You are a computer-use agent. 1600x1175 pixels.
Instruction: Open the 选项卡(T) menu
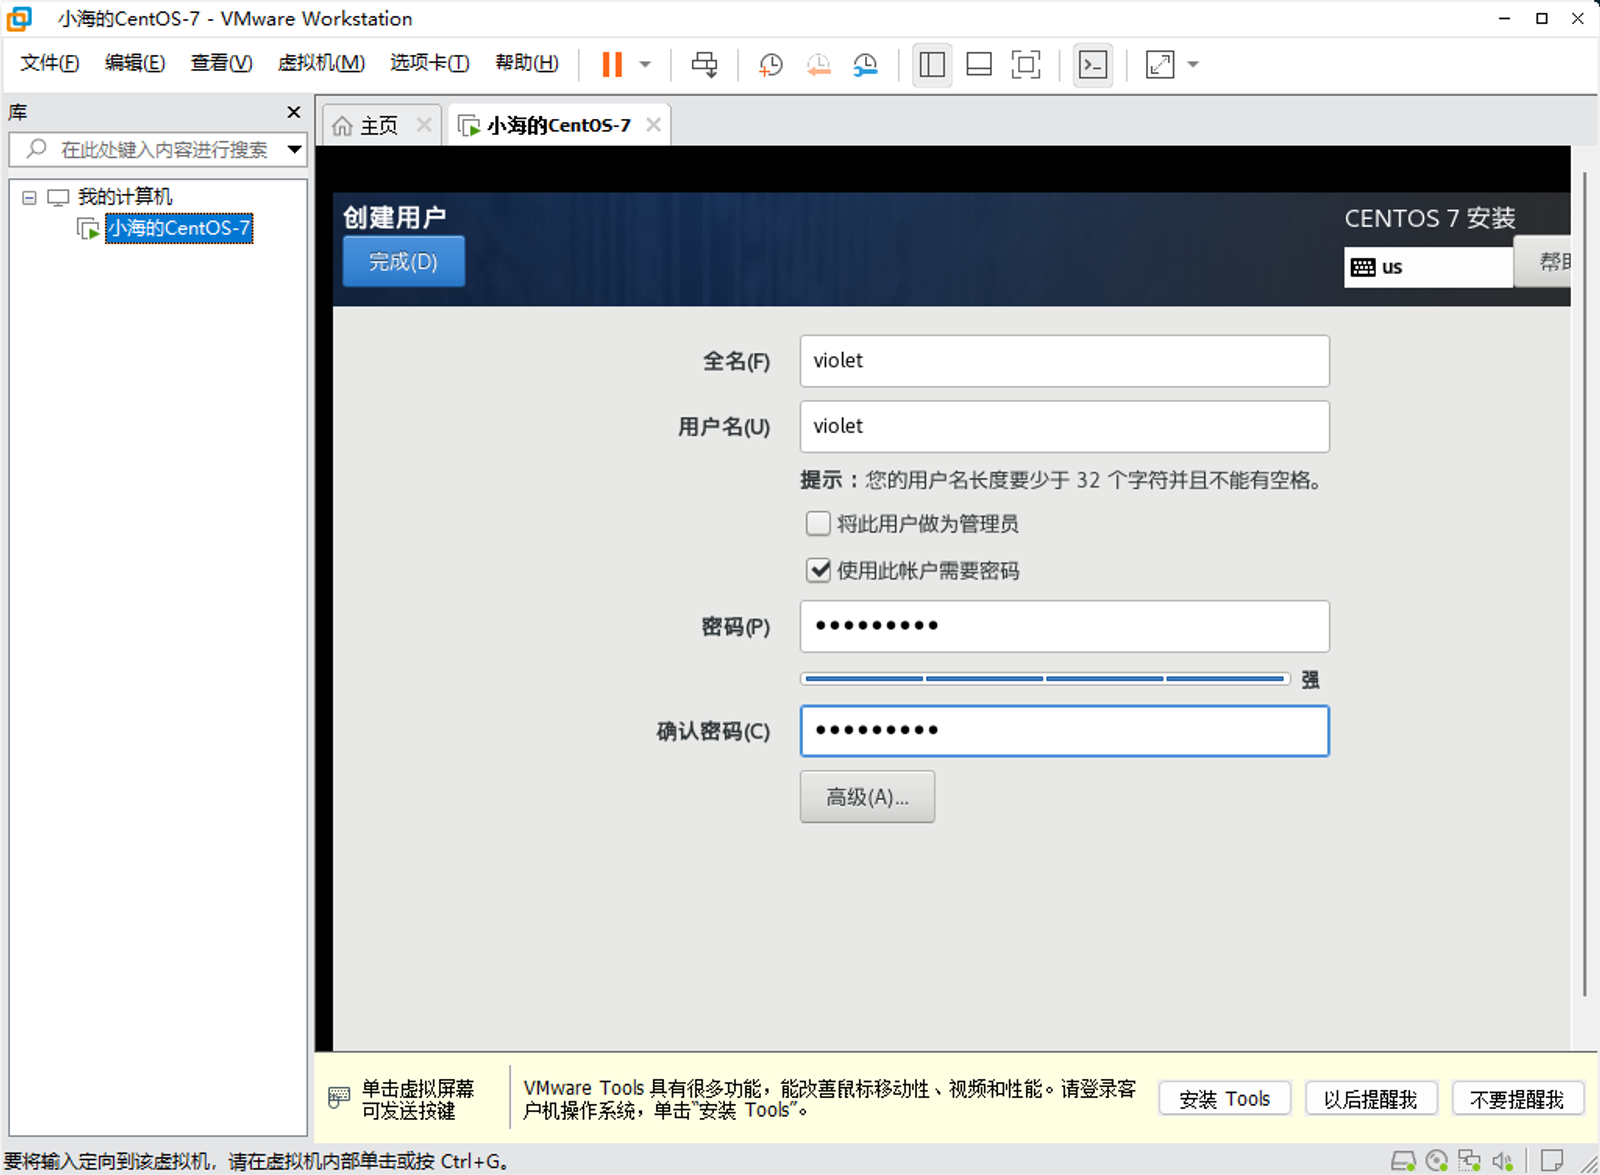point(430,63)
